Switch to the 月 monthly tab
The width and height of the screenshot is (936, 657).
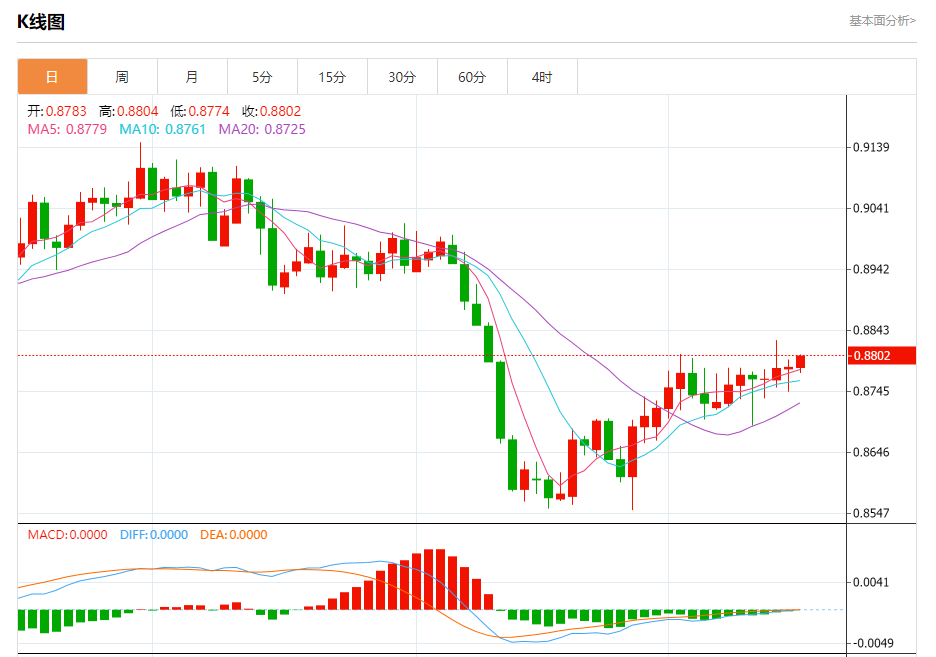(x=192, y=76)
